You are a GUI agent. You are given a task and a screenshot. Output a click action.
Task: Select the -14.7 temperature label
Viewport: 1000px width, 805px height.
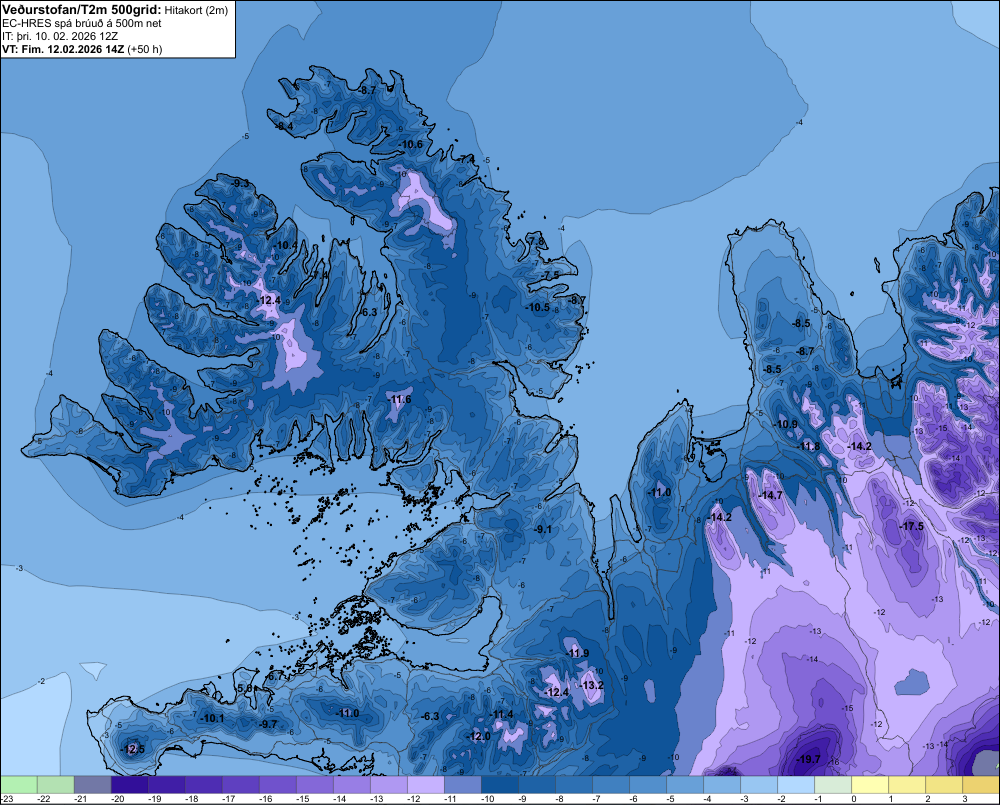[770, 495]
